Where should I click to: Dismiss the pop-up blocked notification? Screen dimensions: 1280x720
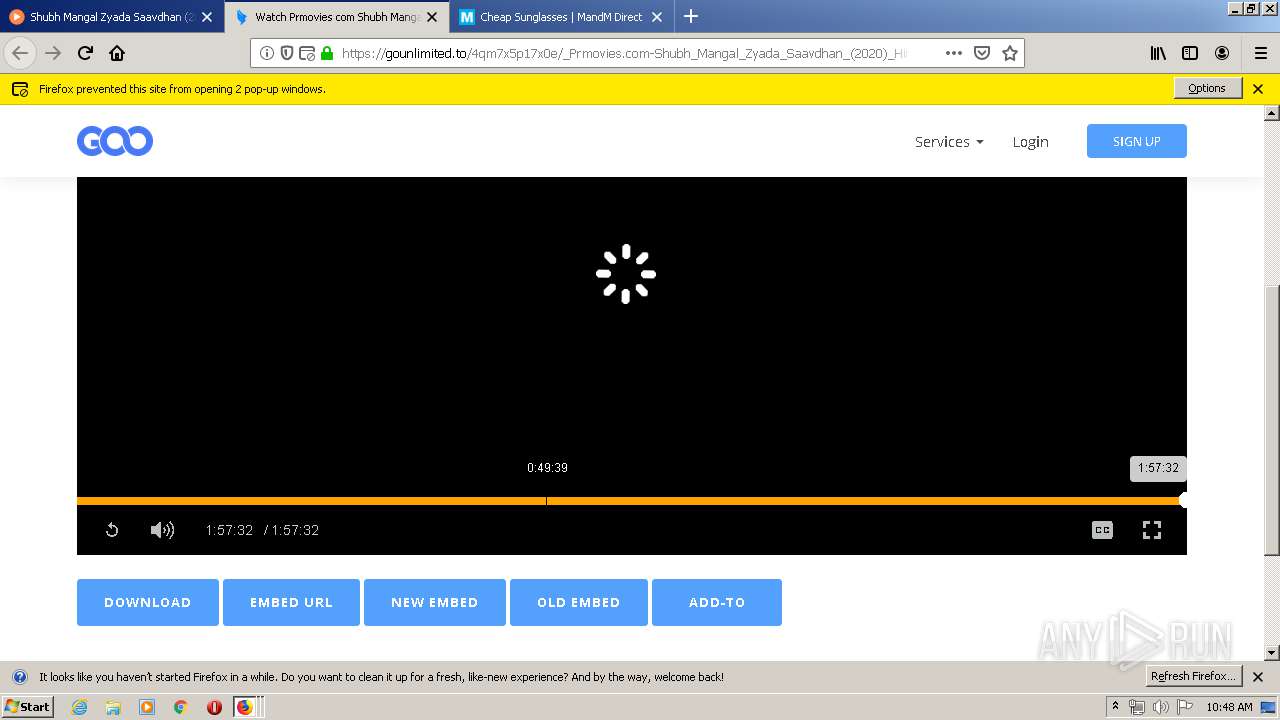point(1258,89)
